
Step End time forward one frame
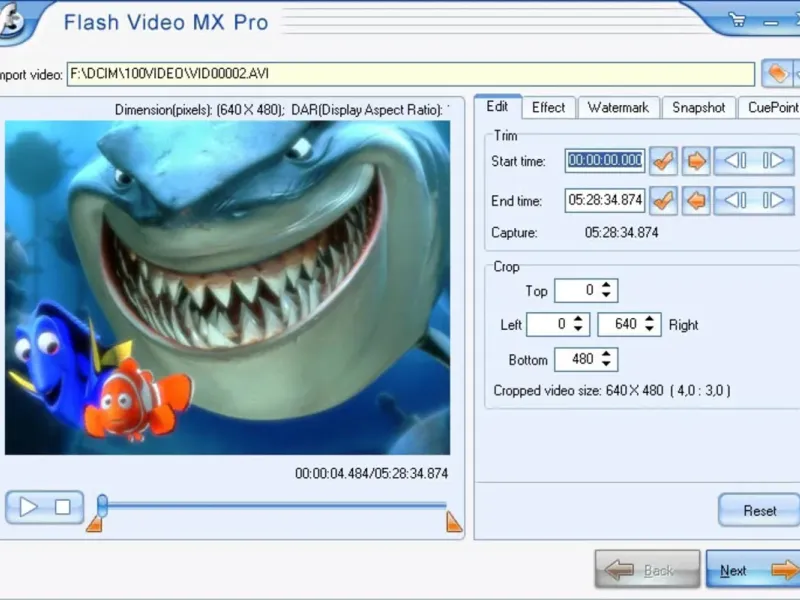tap(773, 201)
